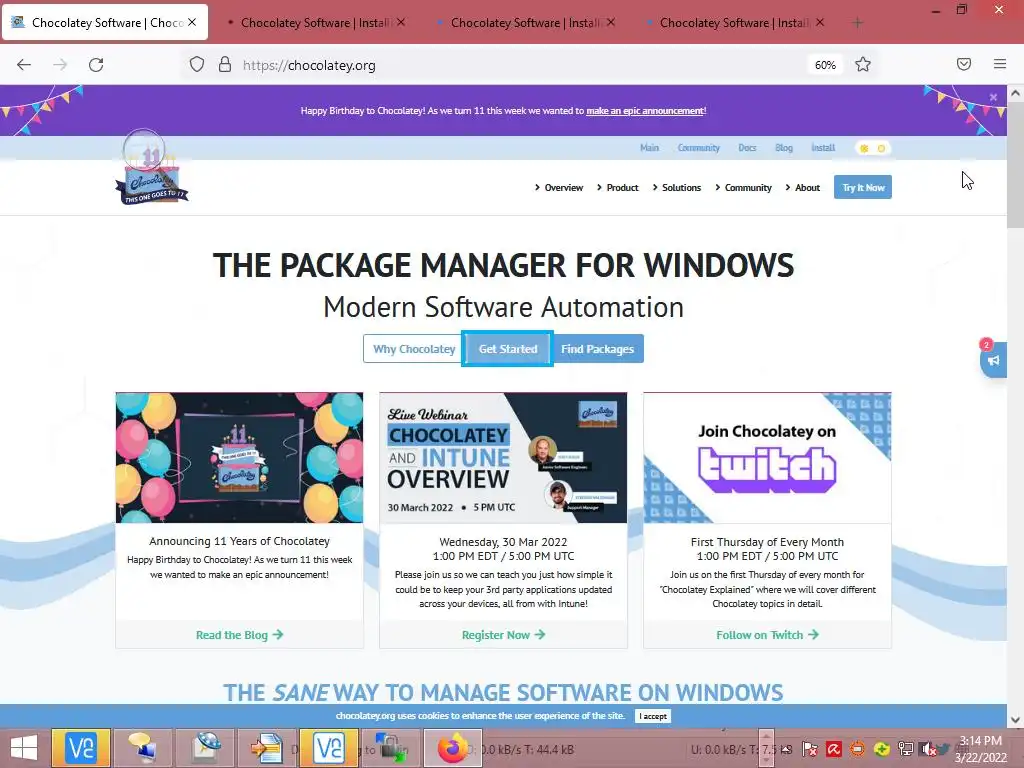Open the document-with-arrow taskbar icon
Image resolution: width=1024 pixels, height=768 pixels.
pyautogui.click(x=268, y=748)
